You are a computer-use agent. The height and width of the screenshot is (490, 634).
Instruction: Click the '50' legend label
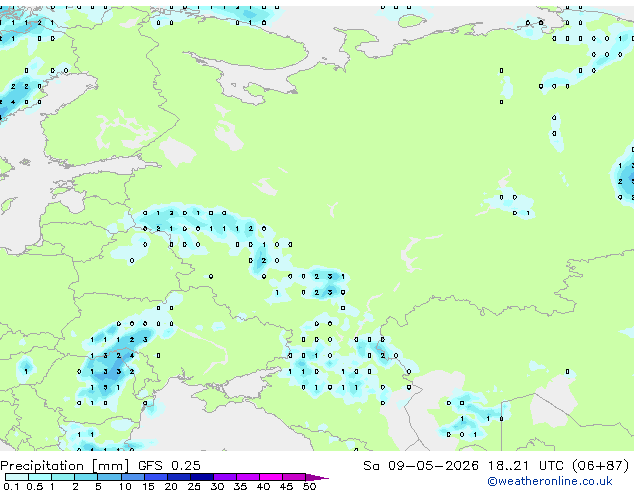[309, 486]
